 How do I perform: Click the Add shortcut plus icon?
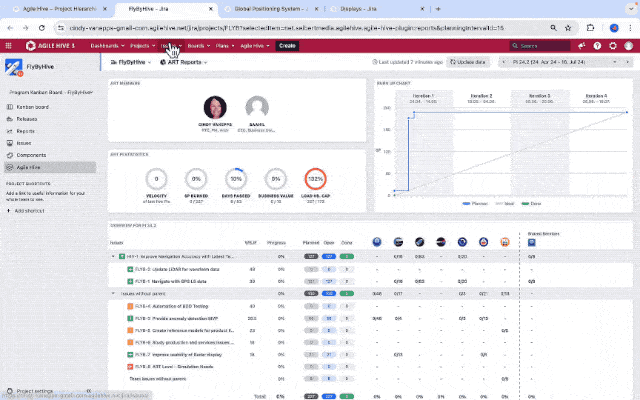pos(9,211)
